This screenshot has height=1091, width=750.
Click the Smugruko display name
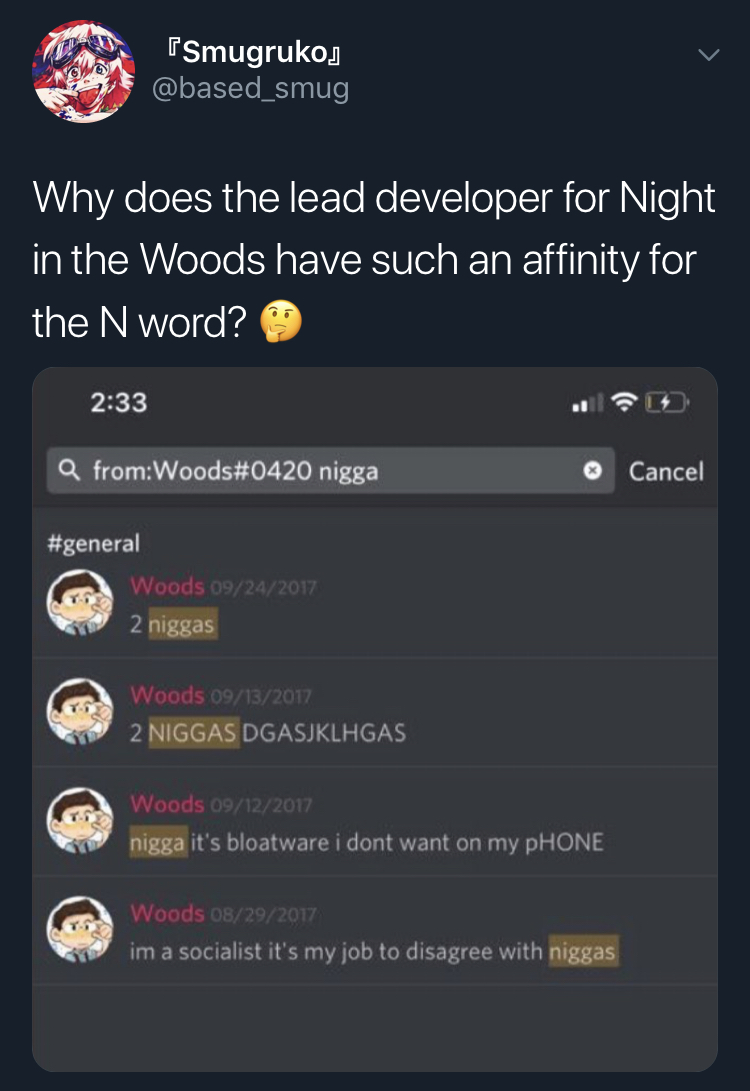pyautogui.click(x=253, y=51)
